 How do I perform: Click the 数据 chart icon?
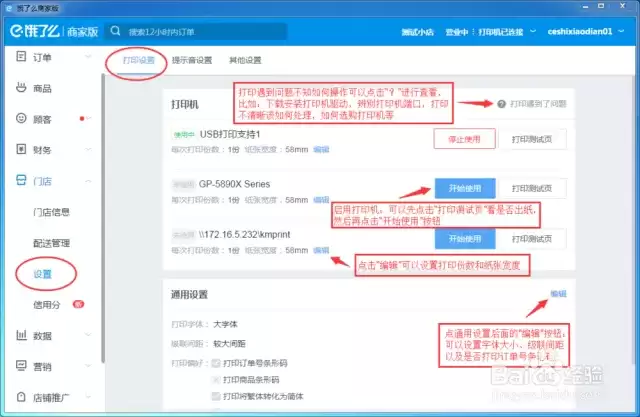21,335
